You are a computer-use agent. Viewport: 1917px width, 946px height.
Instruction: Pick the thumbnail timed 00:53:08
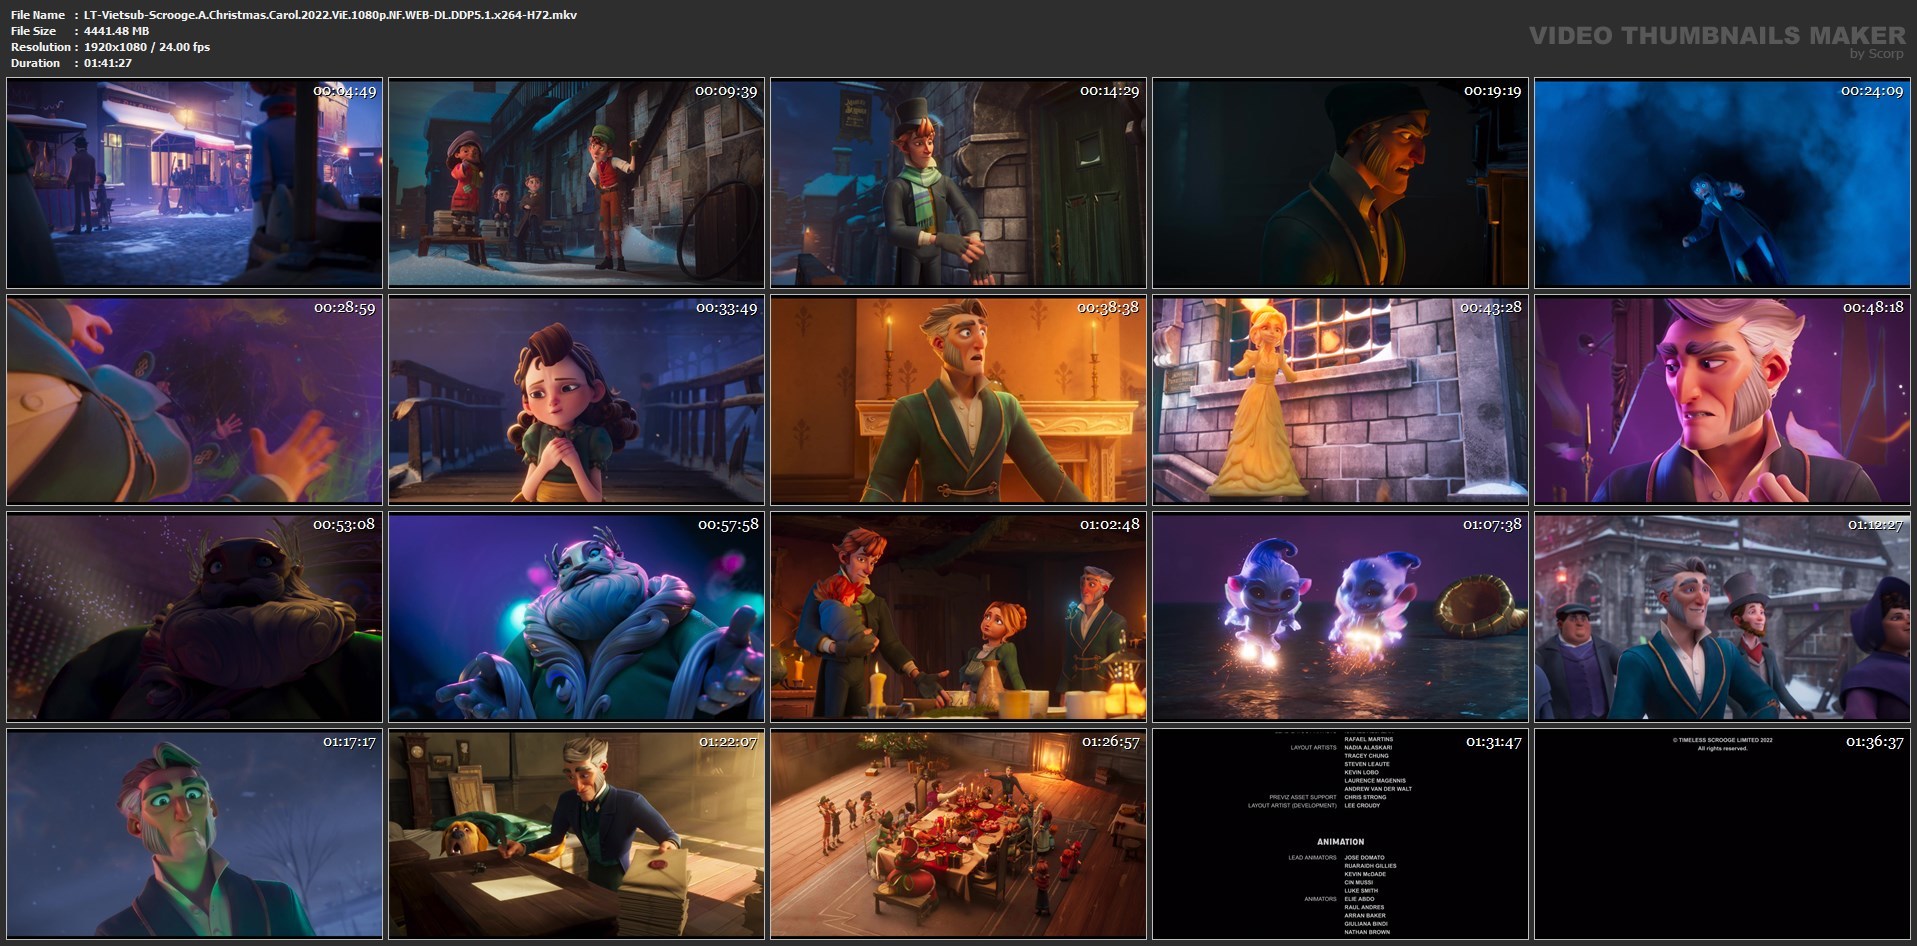click(x=194, y=617)
